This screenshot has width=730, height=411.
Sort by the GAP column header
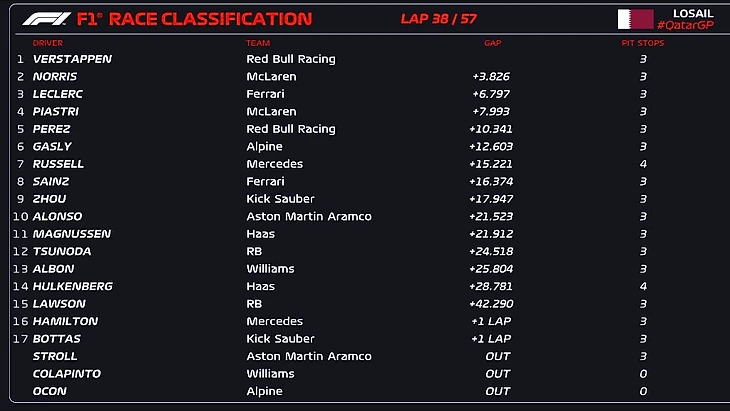pos(492,43)
